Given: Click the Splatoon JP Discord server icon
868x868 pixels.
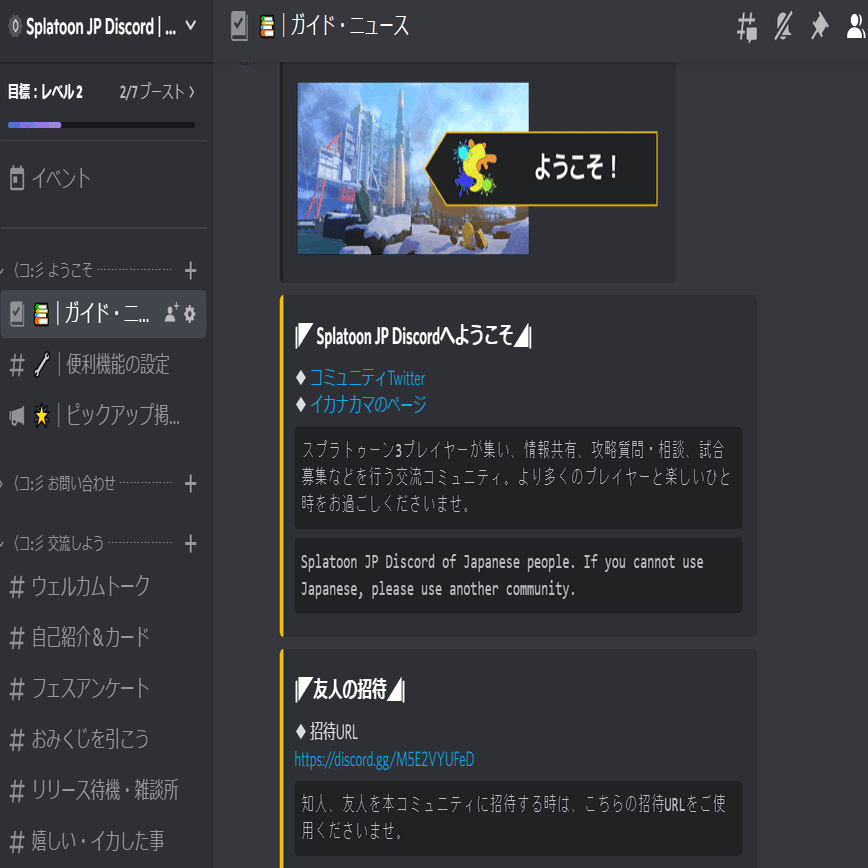Looking at the screenshot, I should [14, 25].
